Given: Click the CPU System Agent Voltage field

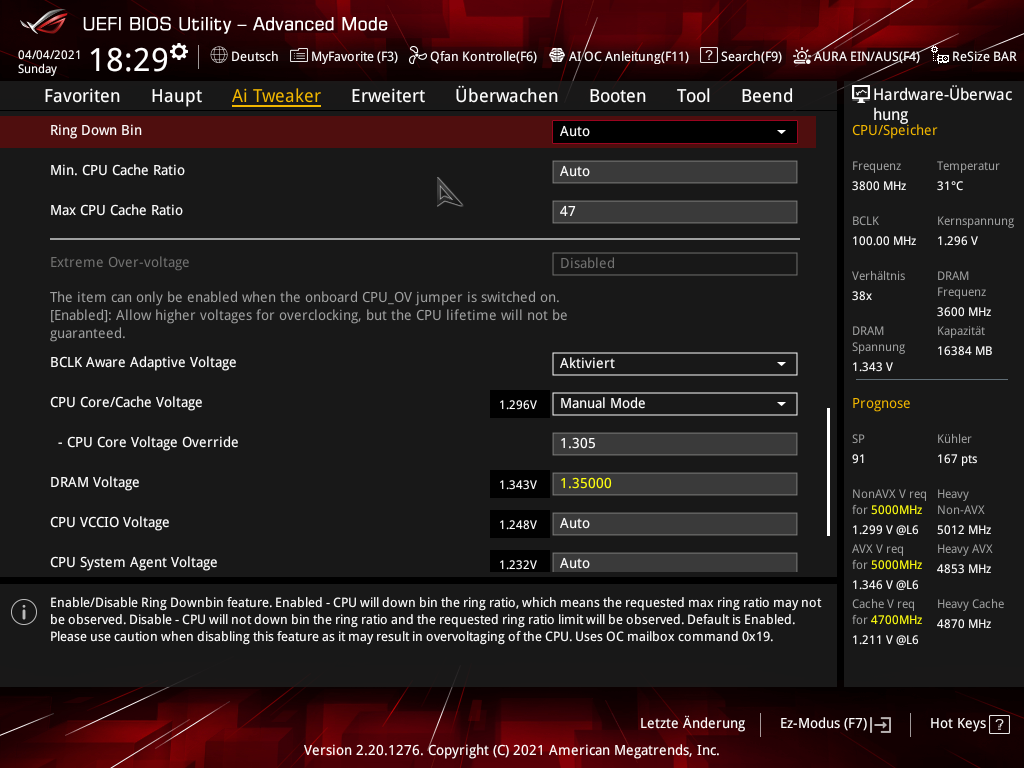Looking at the screenshot, I should pyautogui.click(x=675, y=562).
